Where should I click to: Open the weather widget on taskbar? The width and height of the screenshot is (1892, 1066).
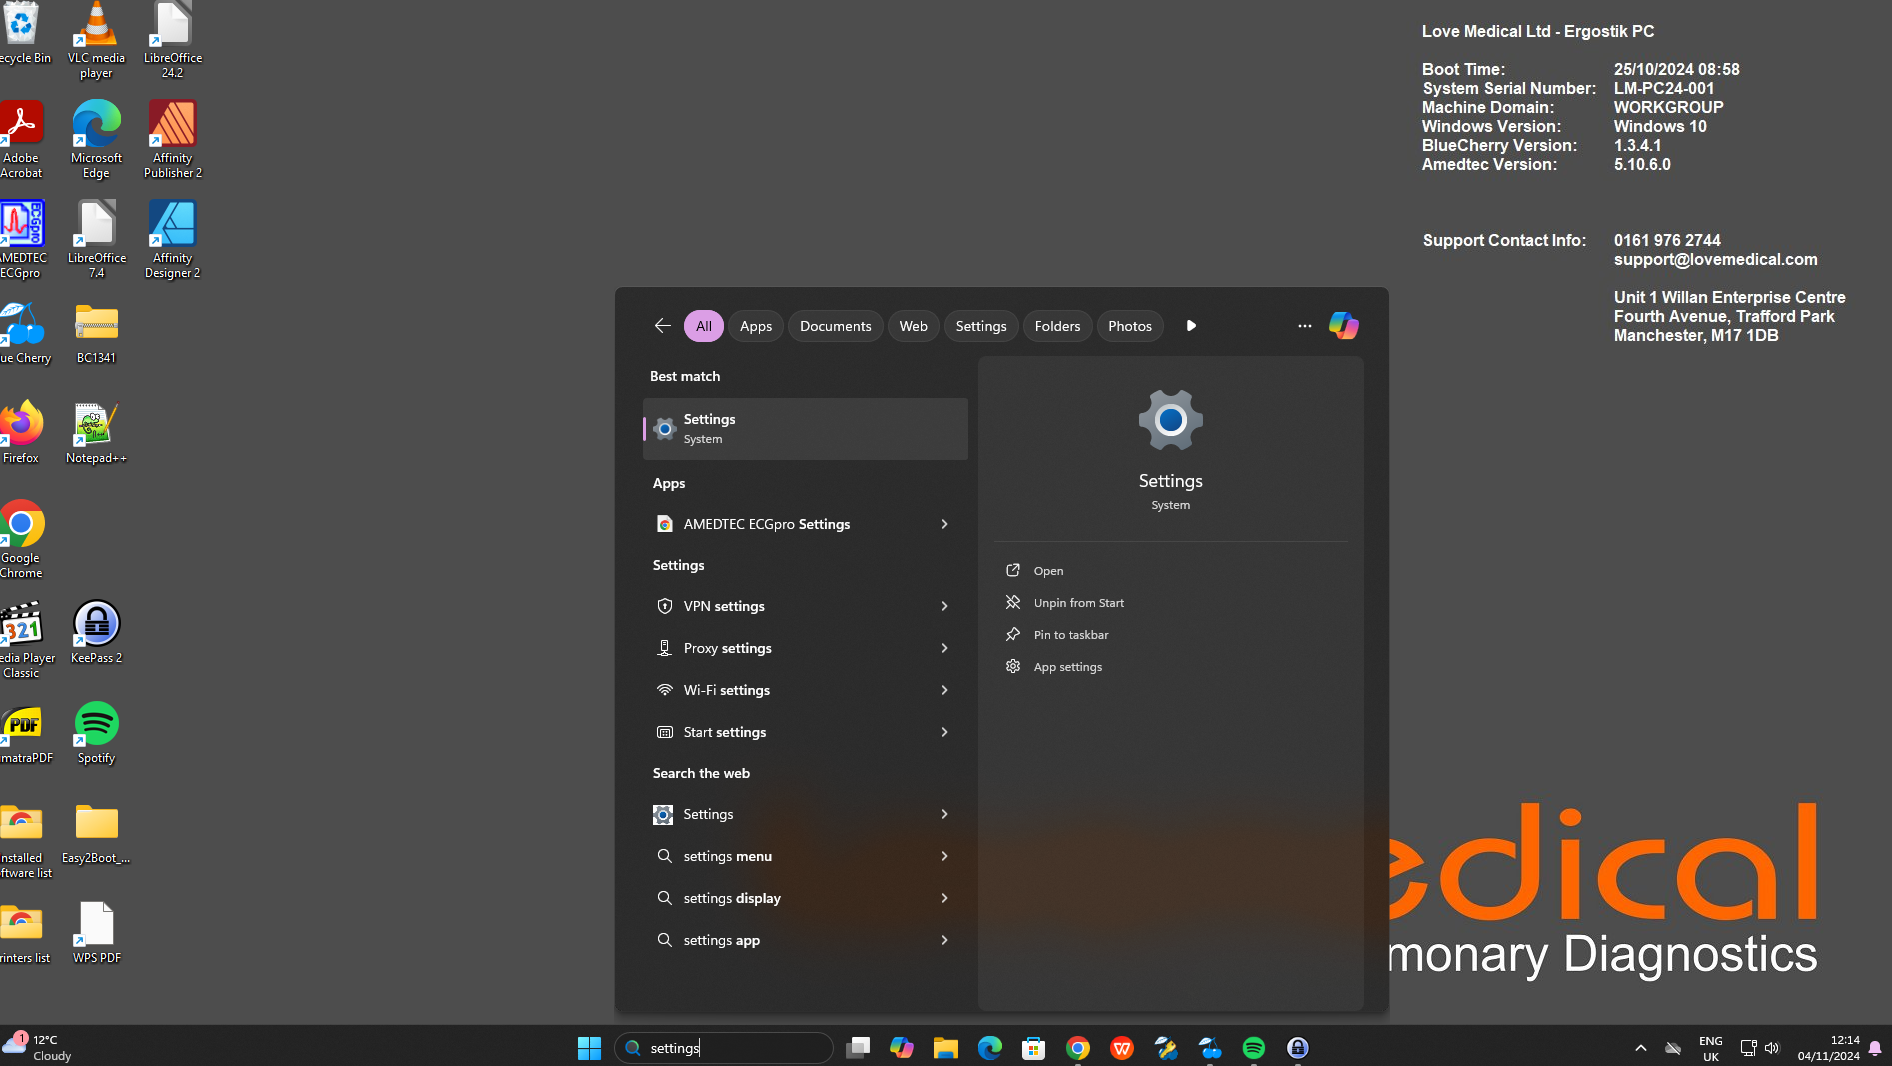pos(38,1048)
